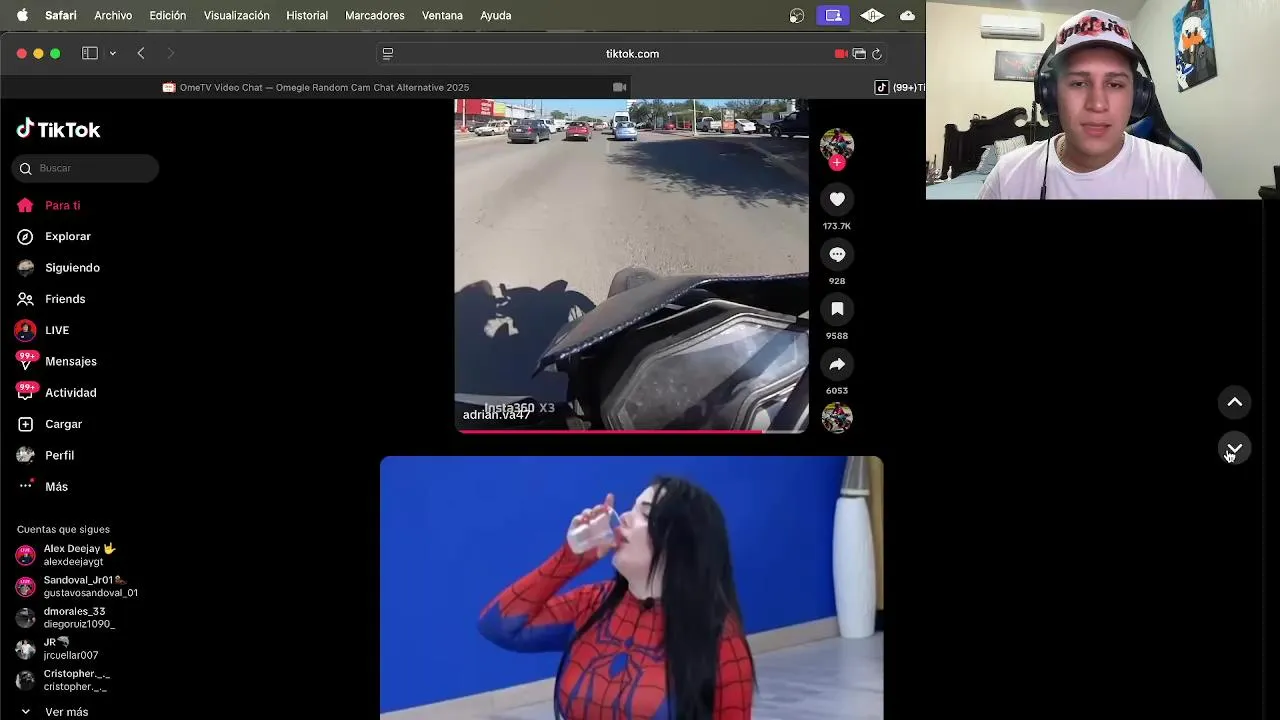Open the Marcadores menu
This screenshot has width=1280, height=720.
pyautogui.click(x=375, y=15)
